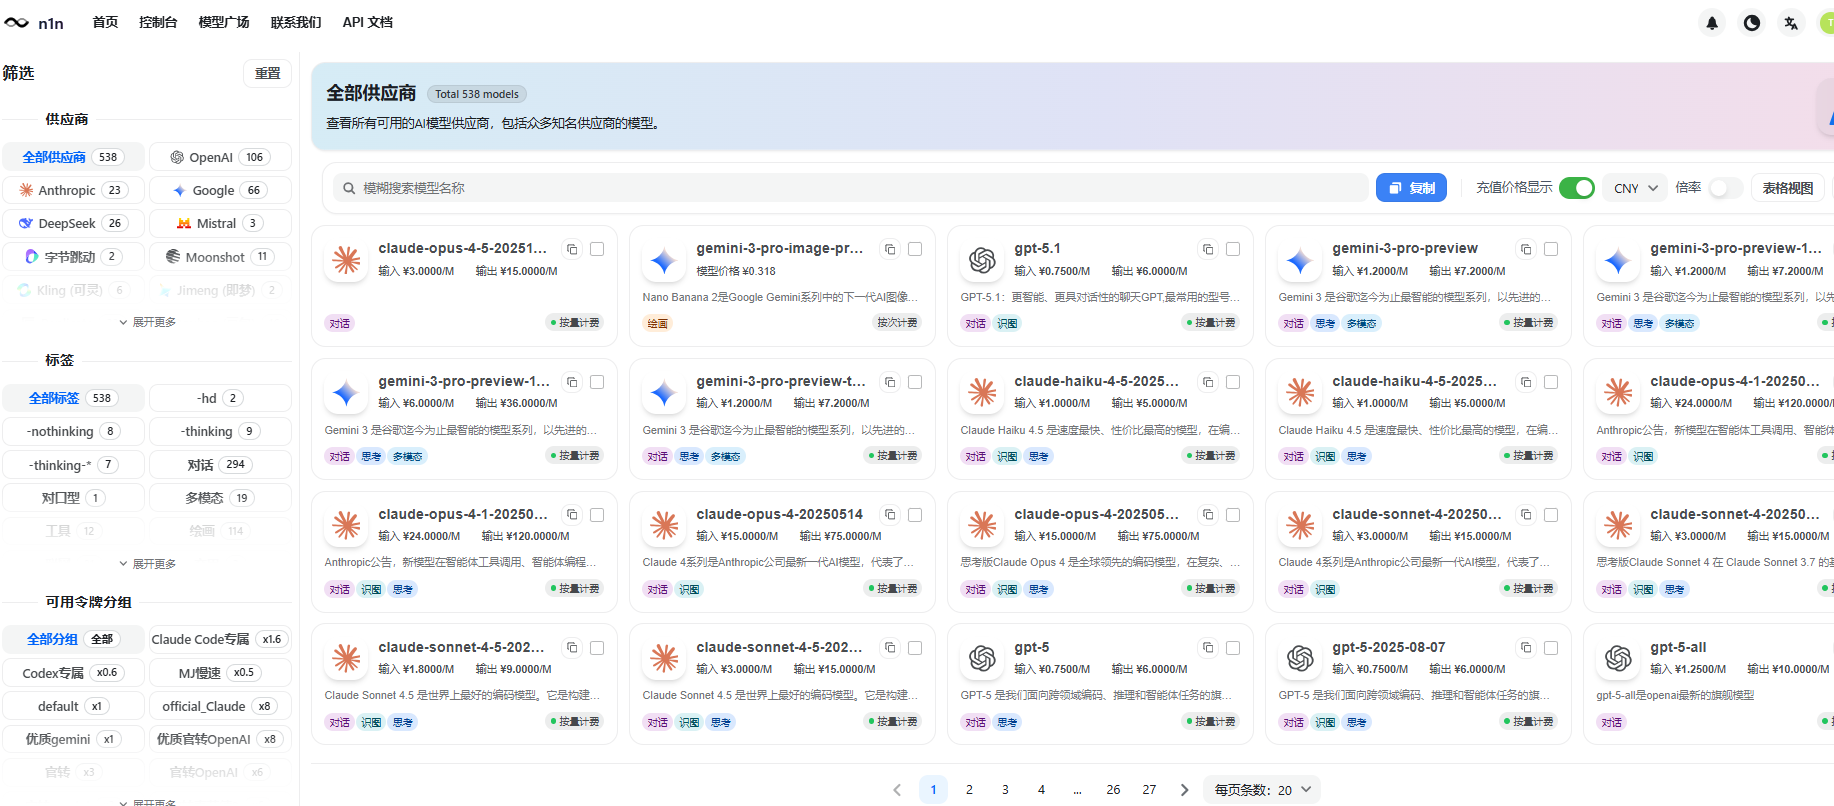Screen dimensions: 1834x806
Task: Click the n1n logo icon
Action: point(17,23)
